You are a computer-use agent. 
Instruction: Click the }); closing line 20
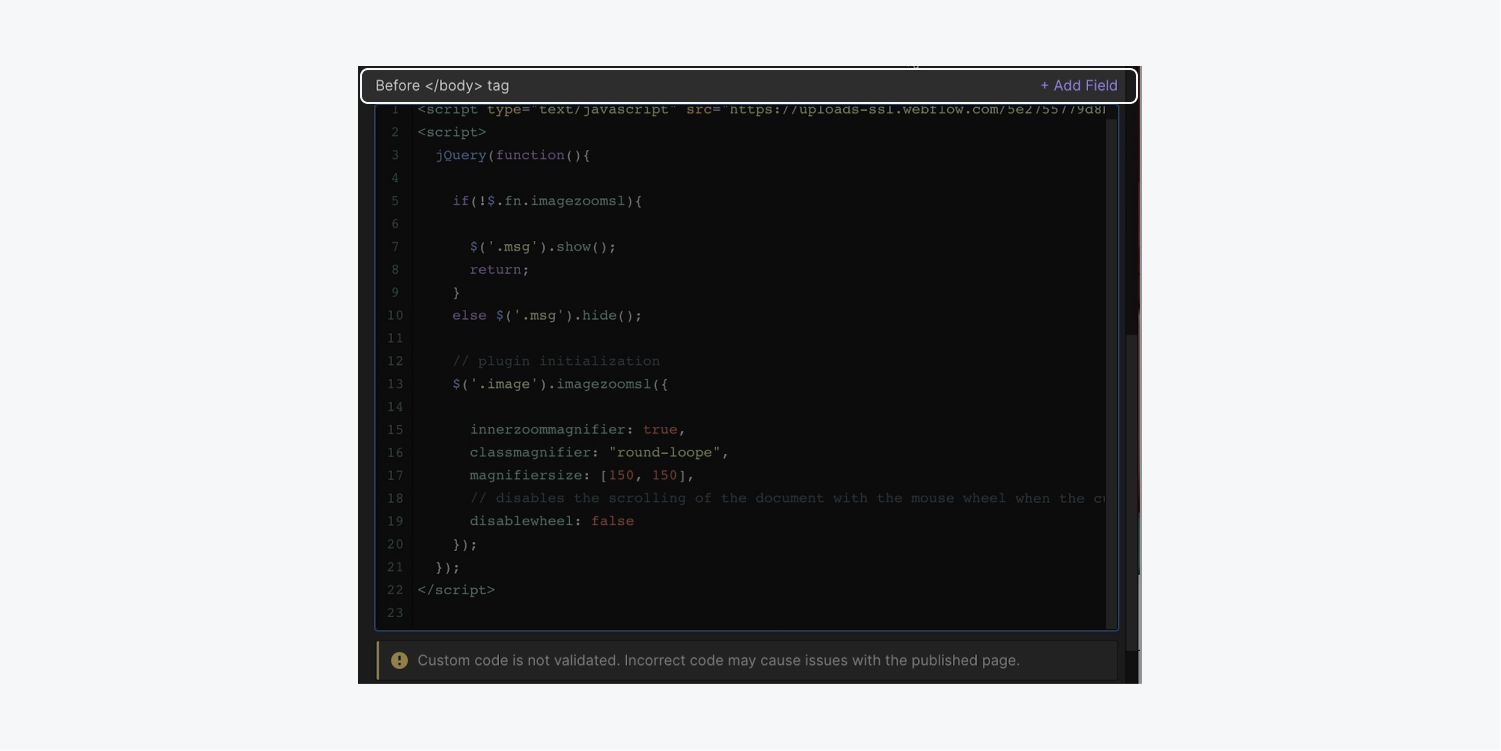pos(465,545)
